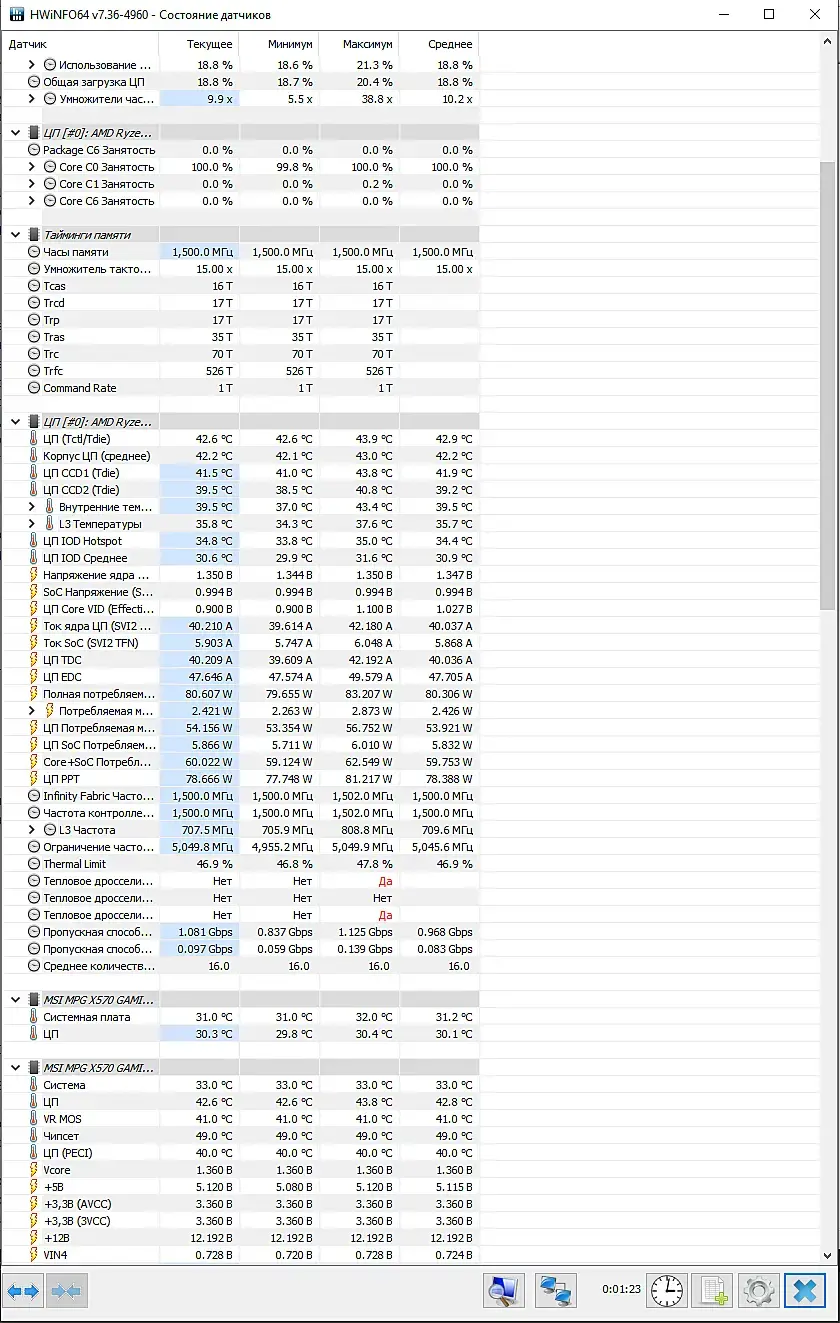Image resolution: width=840 pixels, height=1323 pixels.
Task: Click the scrollbar up arrow
Action: [x=828, y=42]
